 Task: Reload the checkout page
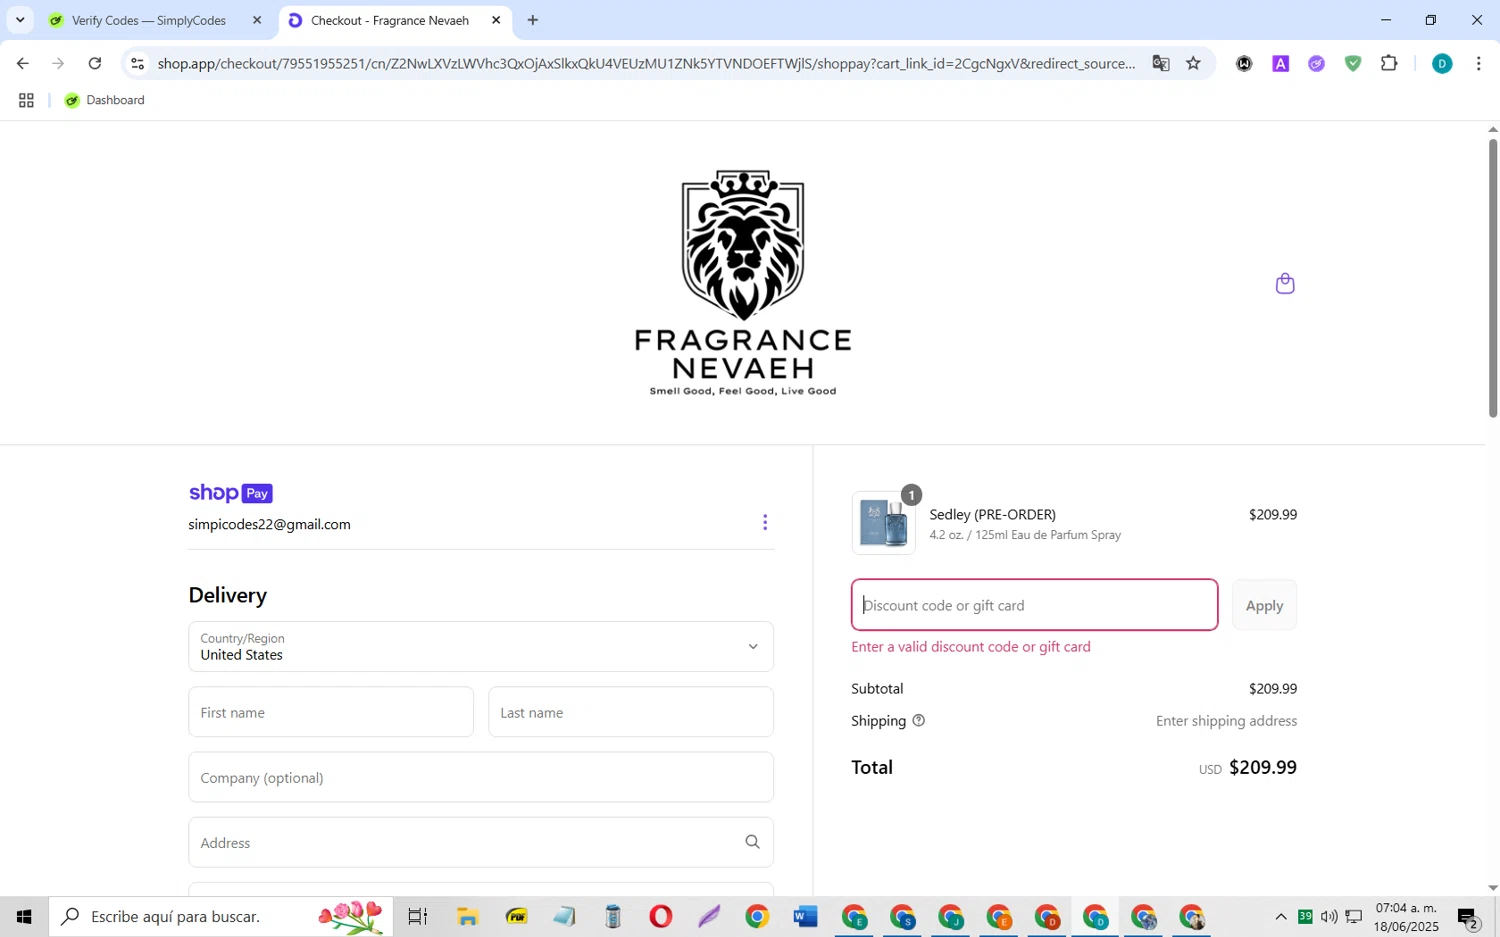click(95, 63)
